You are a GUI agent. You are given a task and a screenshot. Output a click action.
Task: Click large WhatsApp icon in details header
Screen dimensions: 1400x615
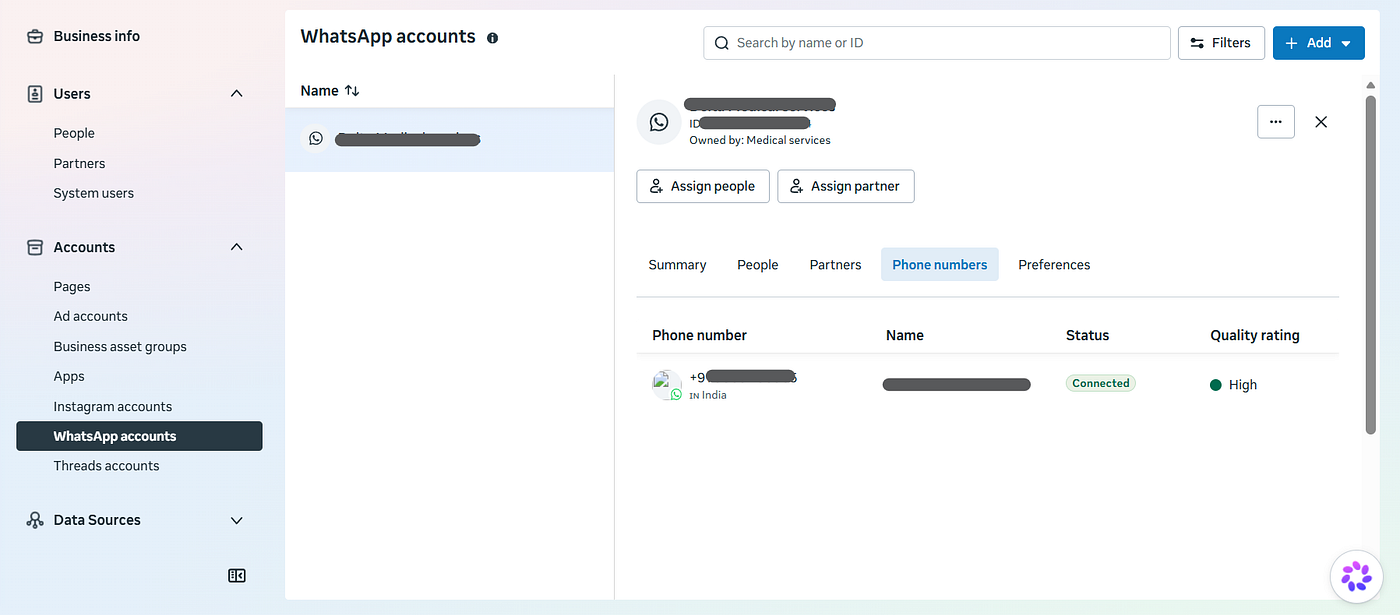[x=659, y=122]
